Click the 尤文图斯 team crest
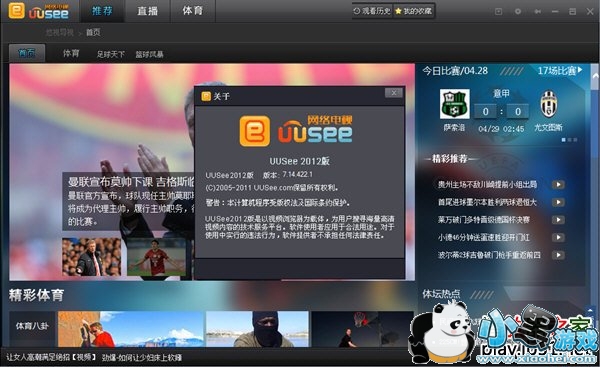The image size is (600, 367). [549, 104]
